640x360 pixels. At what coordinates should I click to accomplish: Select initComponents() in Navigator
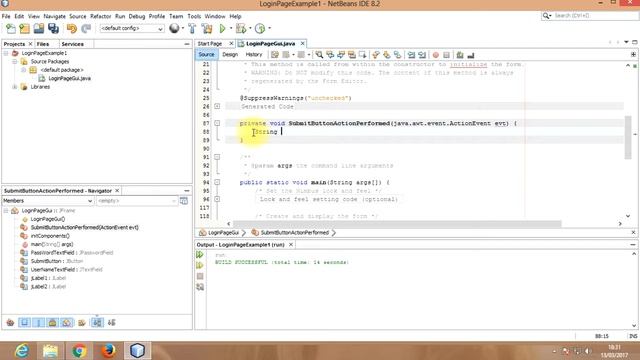pos(50,236)
